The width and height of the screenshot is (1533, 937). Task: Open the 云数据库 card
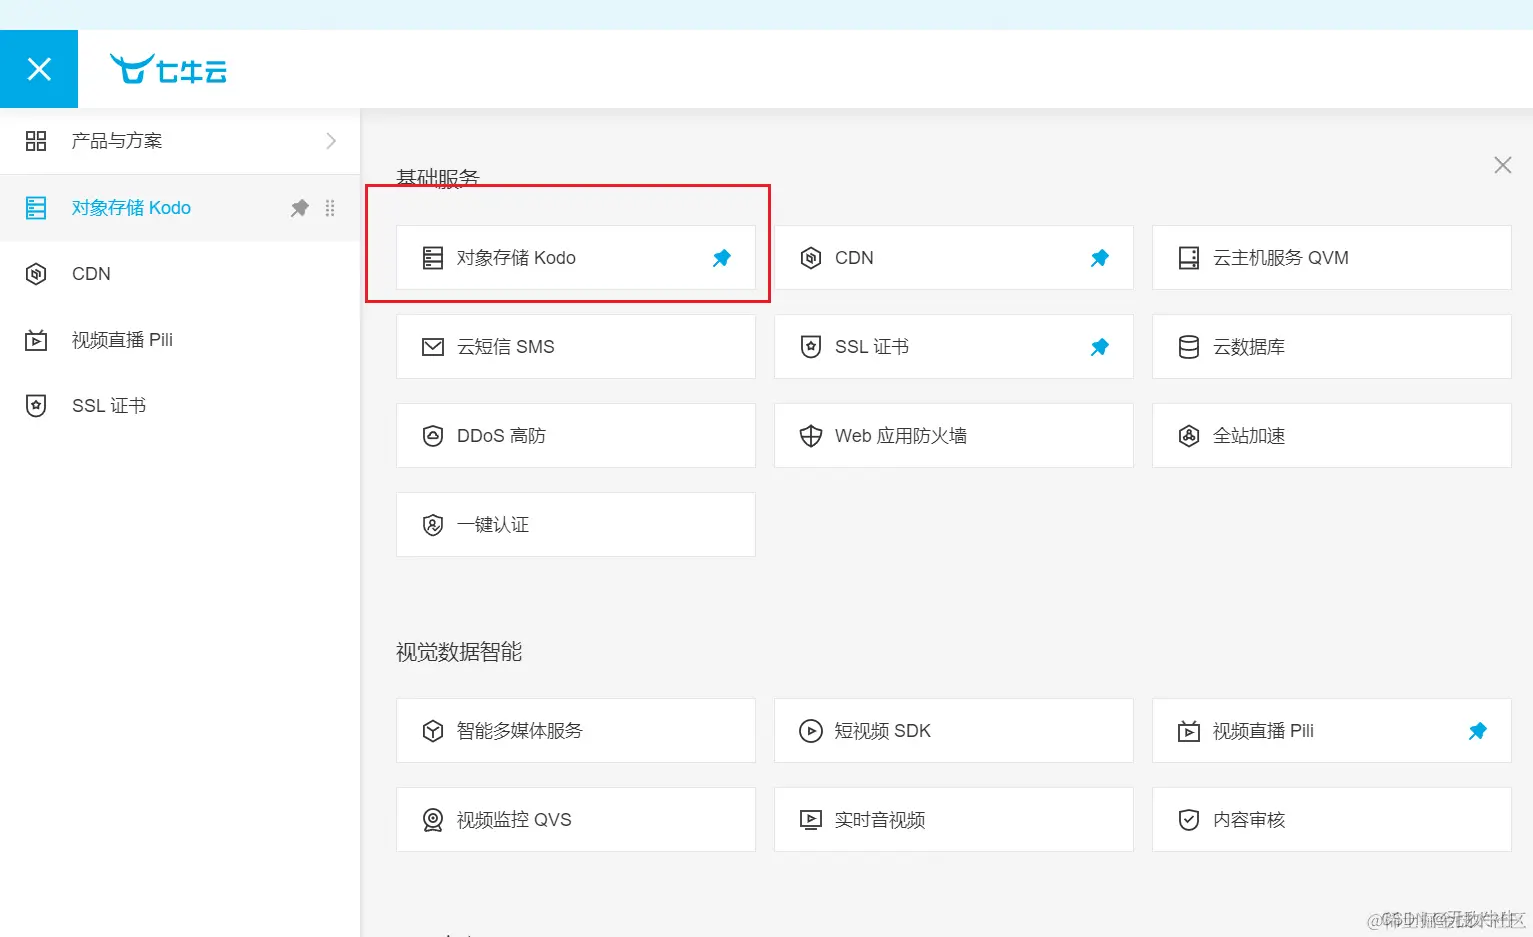click(x=1332, y=347)
